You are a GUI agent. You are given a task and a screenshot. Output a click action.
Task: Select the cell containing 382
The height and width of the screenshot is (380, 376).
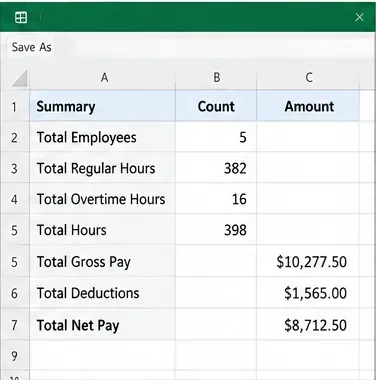pyautogui.click(x=216, y=168)
